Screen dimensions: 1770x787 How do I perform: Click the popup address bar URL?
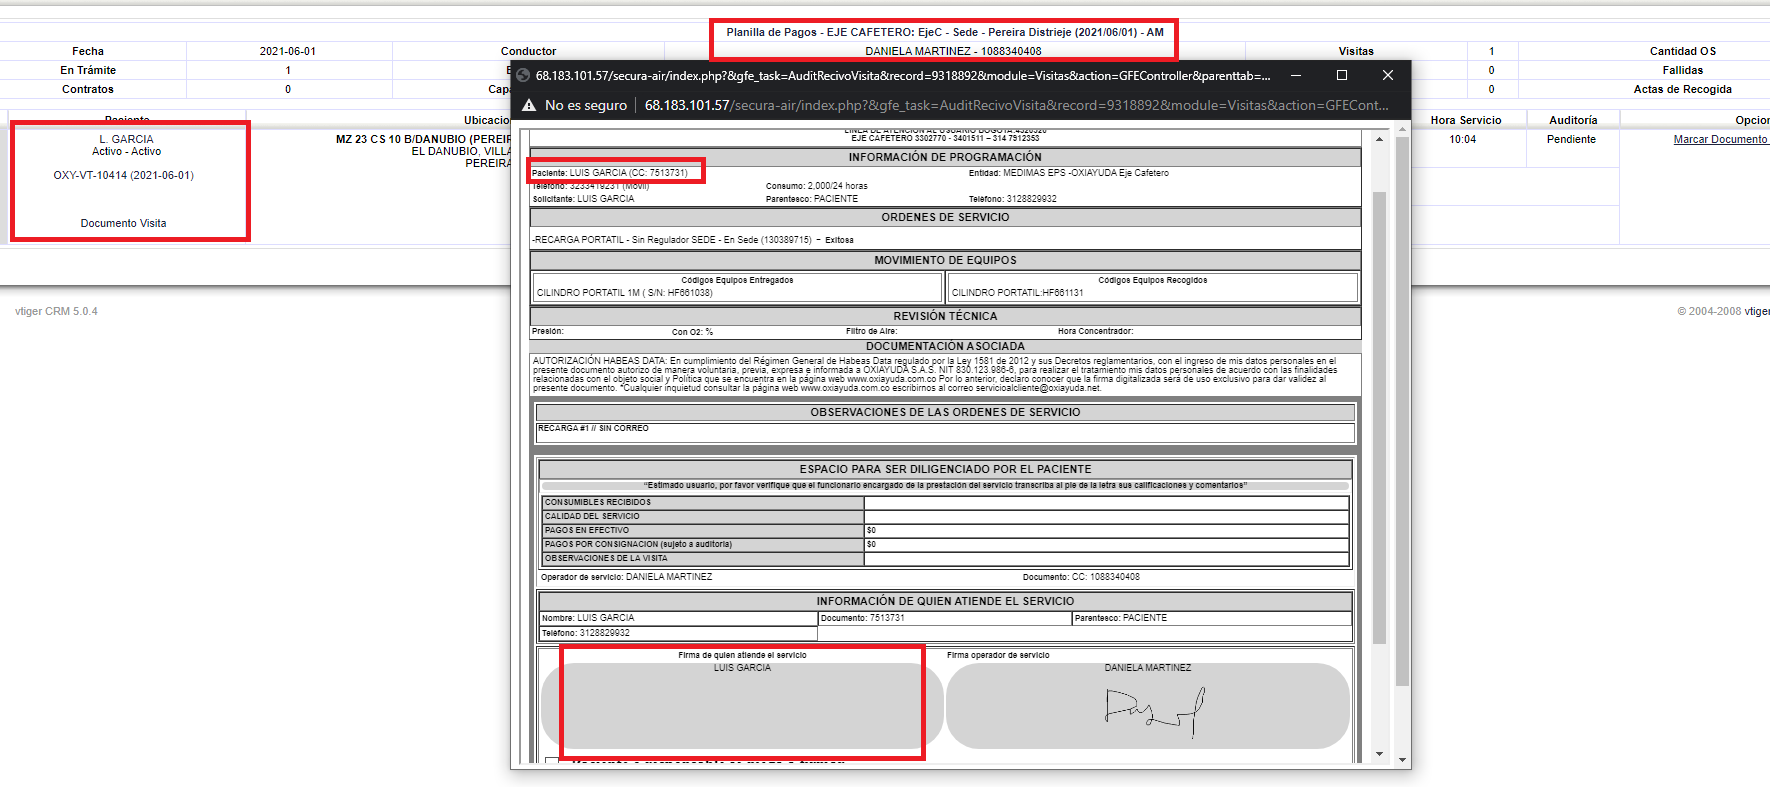[1016, 105]
